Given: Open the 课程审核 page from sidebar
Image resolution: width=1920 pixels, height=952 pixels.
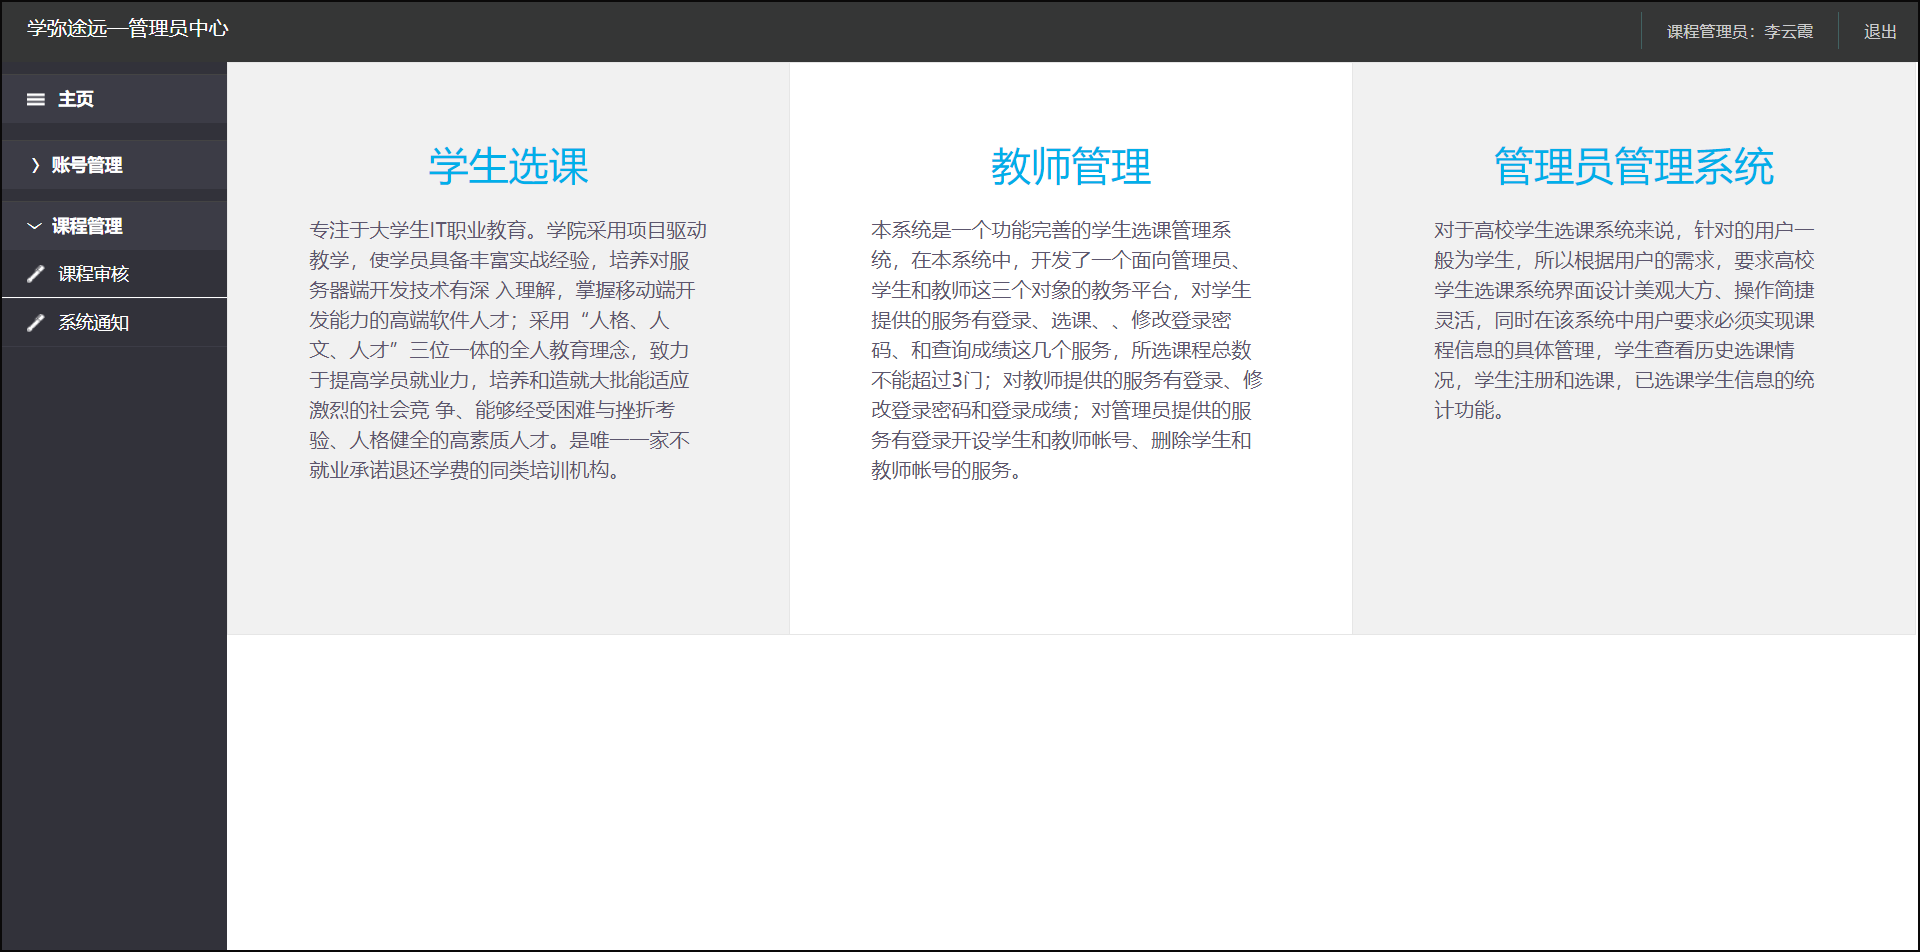Looking at the screenshot, I should point(94,273).
